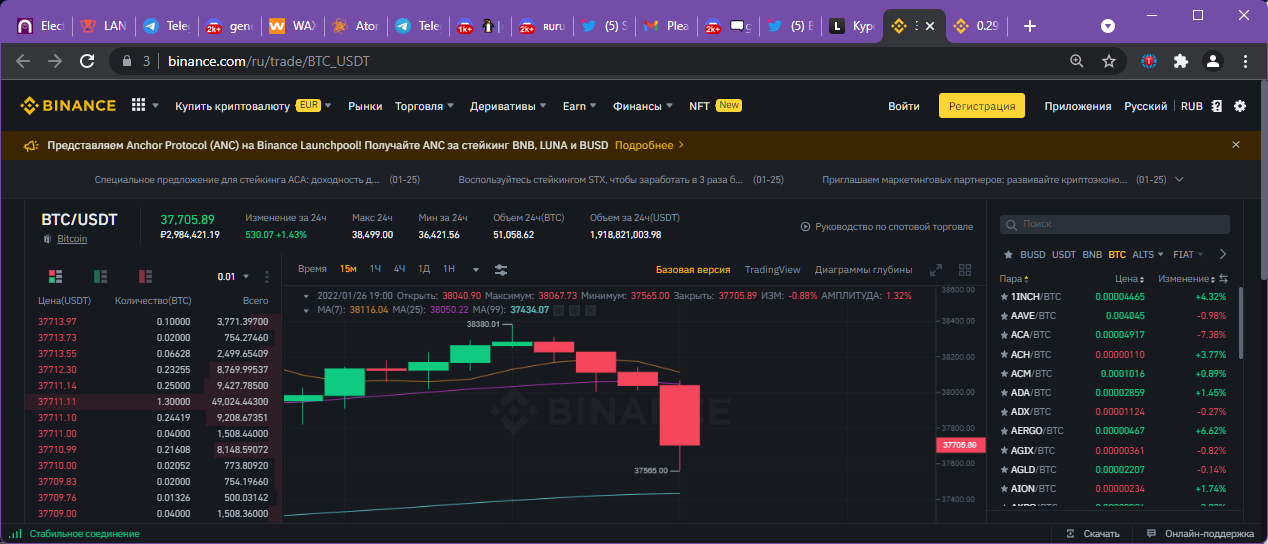1268x544 pixels.
Task: Toggle change/volume column swap icon
Action: click(1223, 279)
